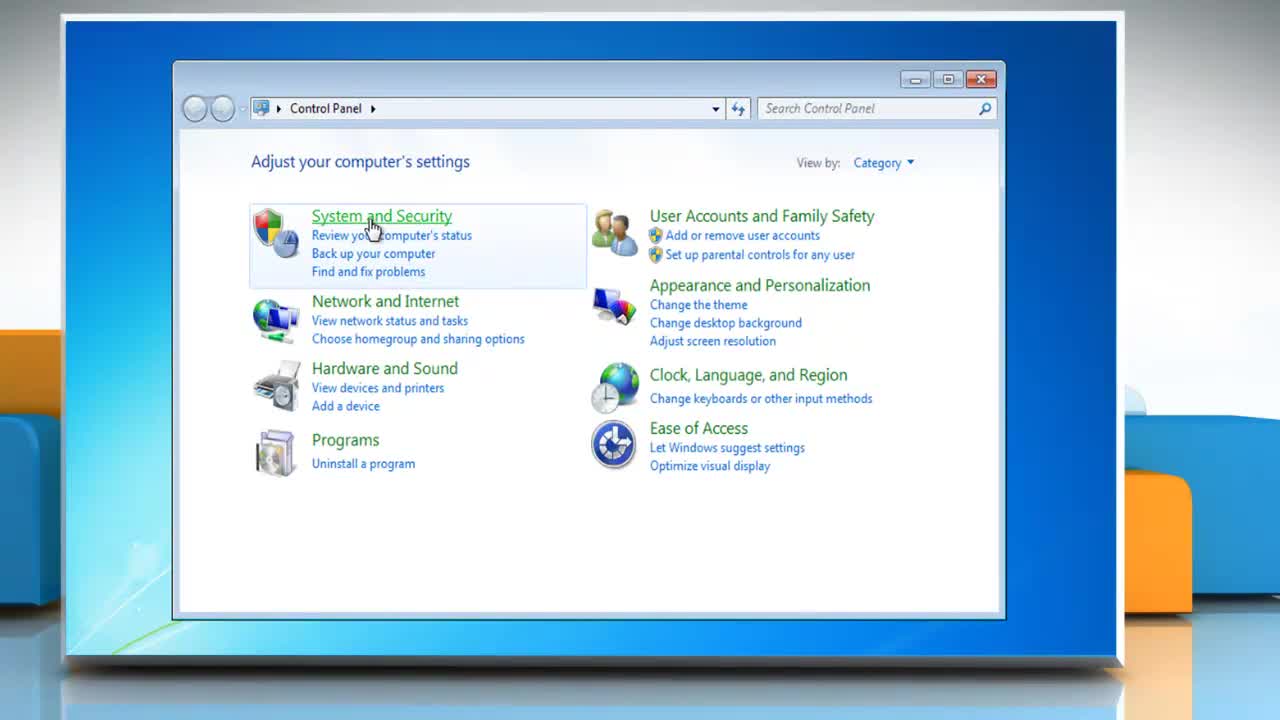Expand the arrow after Control Panel breadcrumb
Screen dimensions: 1280x720
(373, 108)
